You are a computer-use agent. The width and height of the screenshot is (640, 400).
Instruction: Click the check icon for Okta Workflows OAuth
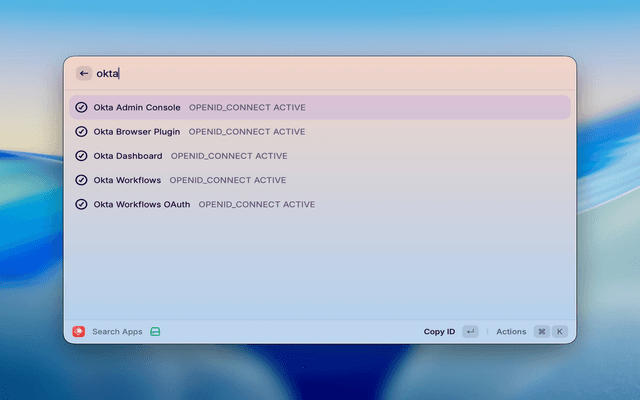(81, 204)
